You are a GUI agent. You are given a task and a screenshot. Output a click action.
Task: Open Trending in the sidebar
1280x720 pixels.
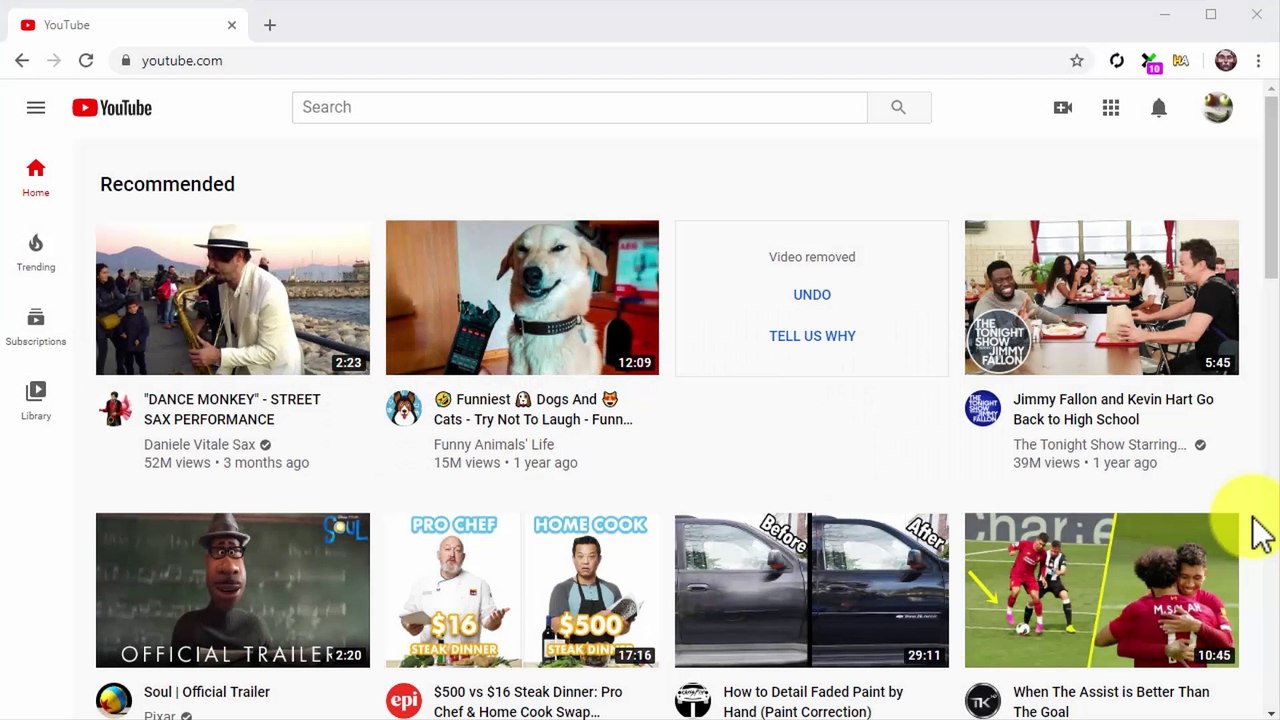coord(36,252)
